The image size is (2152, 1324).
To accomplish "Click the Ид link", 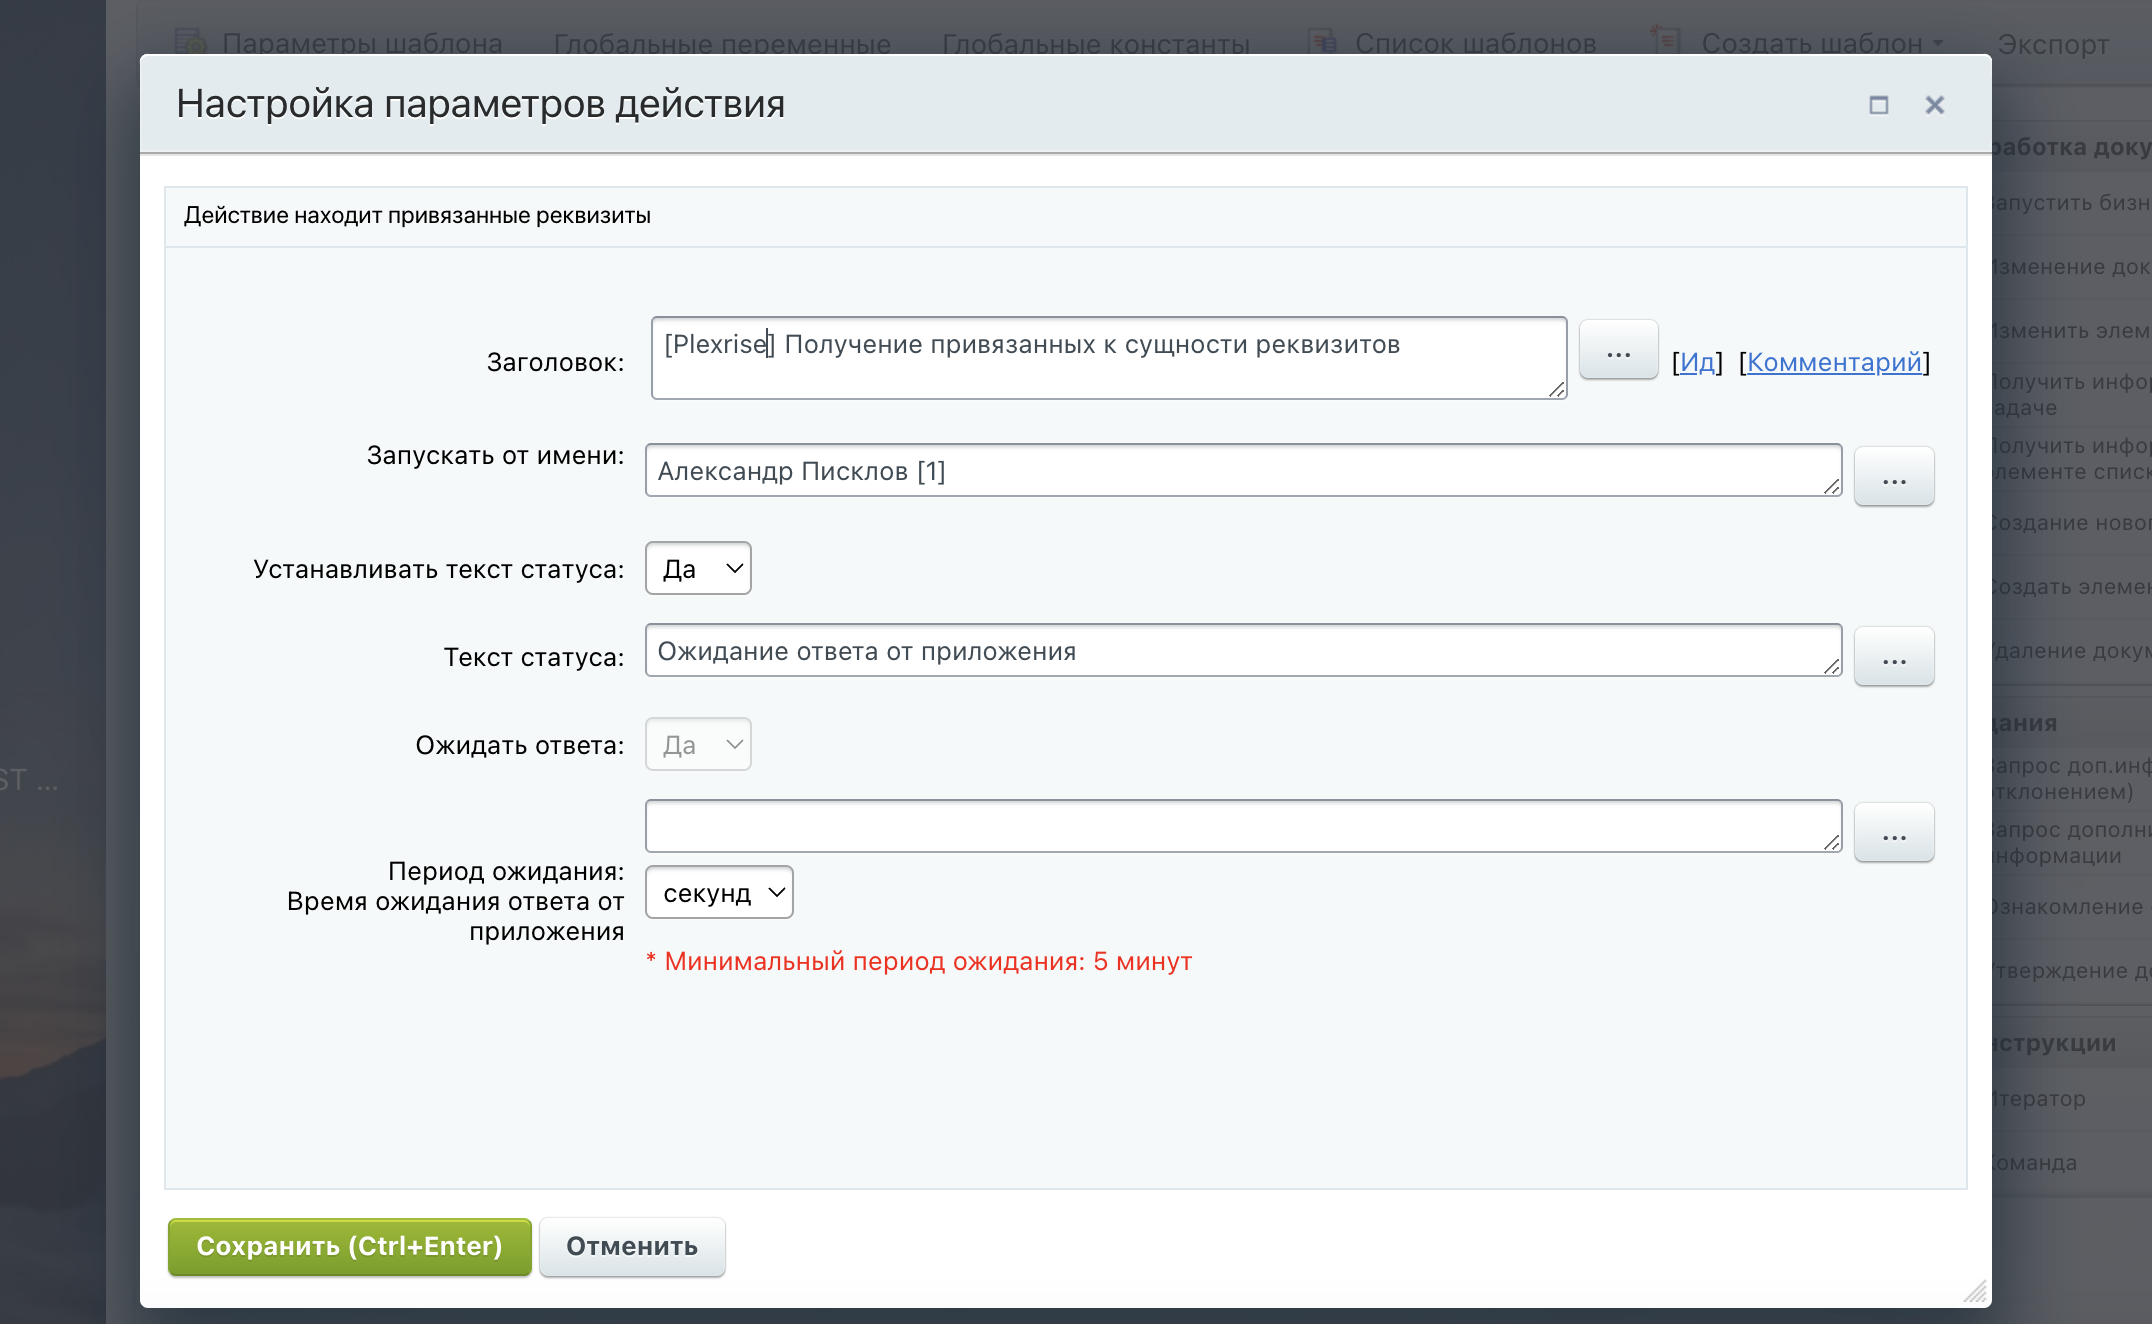I will [1697, 362].
